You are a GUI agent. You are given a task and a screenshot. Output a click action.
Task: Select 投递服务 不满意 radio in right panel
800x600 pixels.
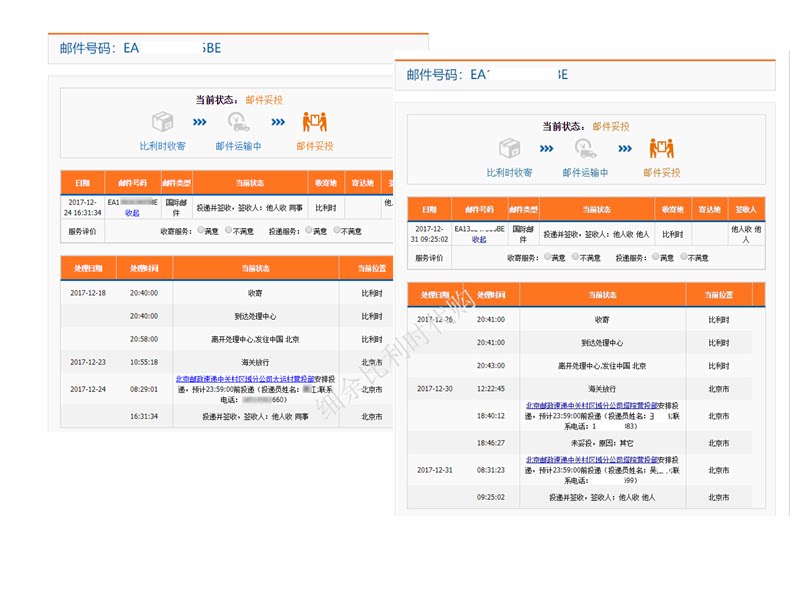684,257
